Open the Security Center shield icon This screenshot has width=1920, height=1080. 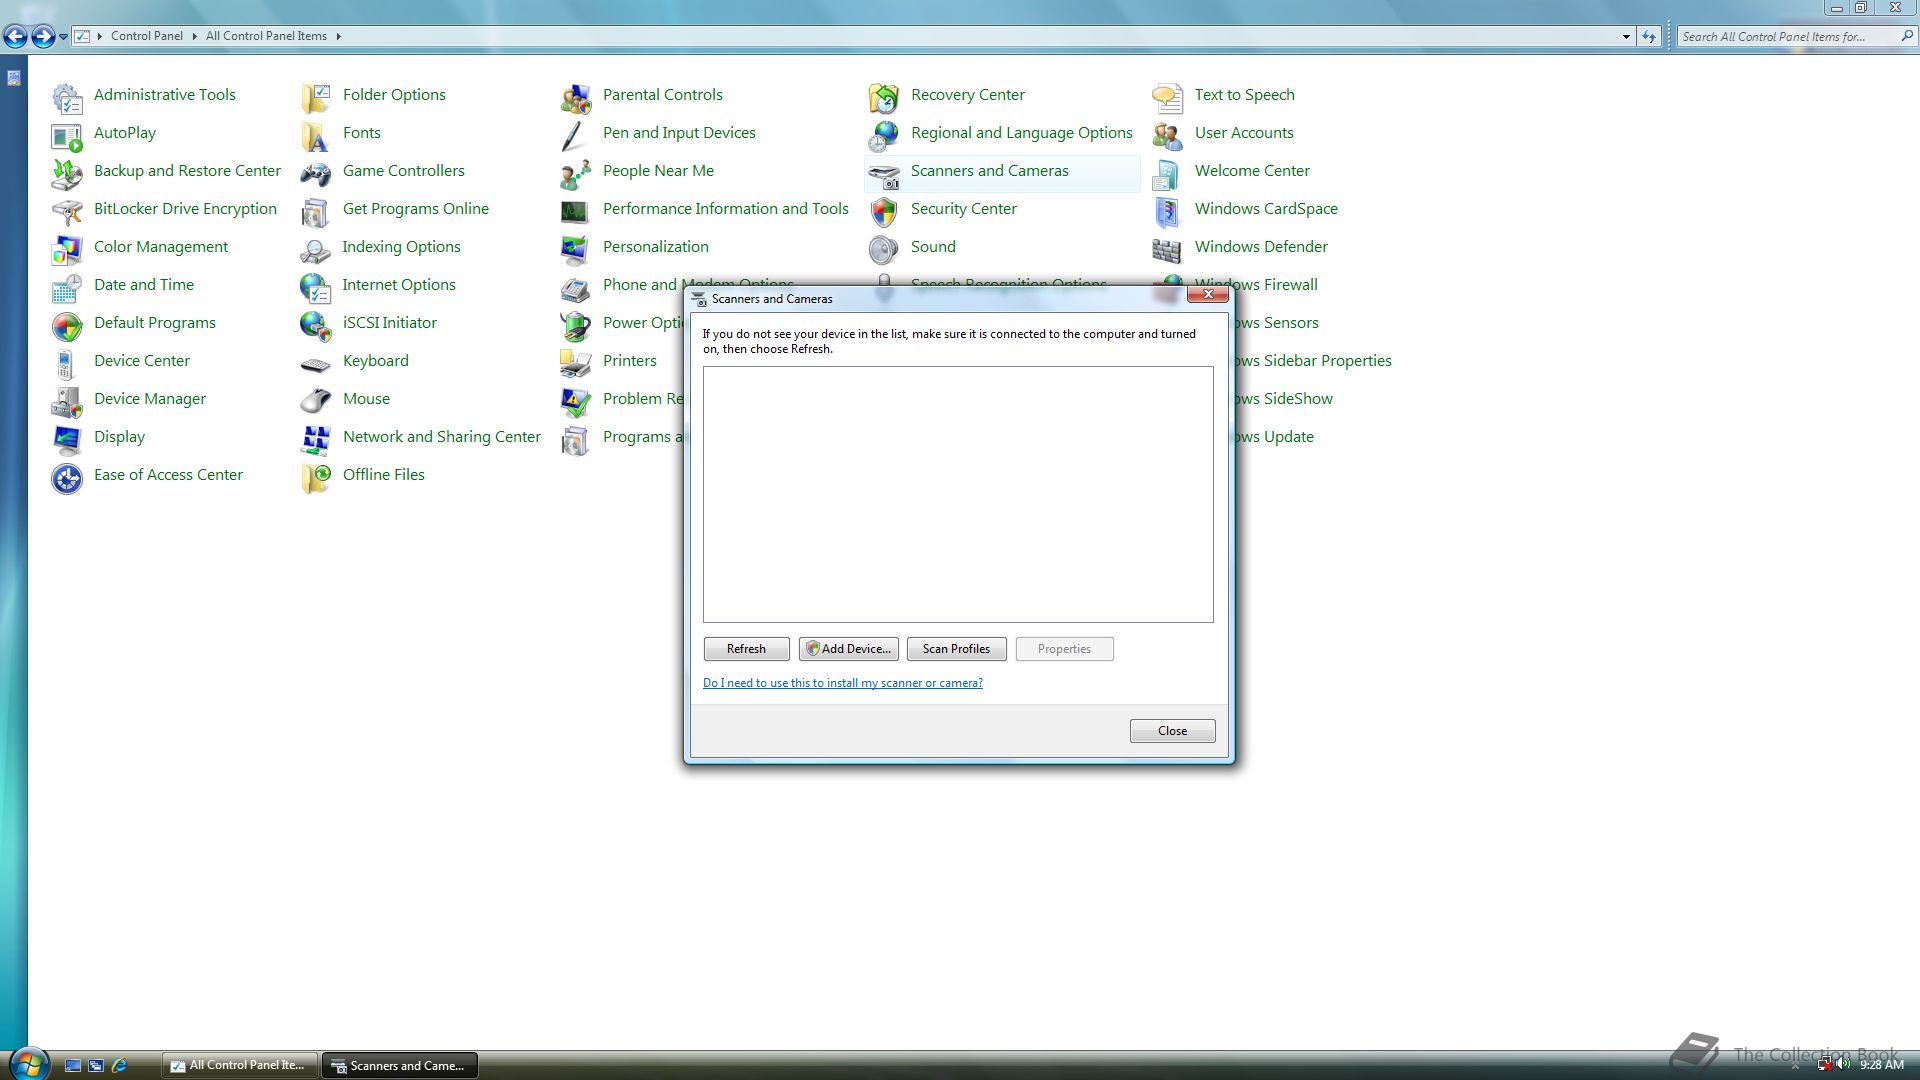(x=884, y=211)
